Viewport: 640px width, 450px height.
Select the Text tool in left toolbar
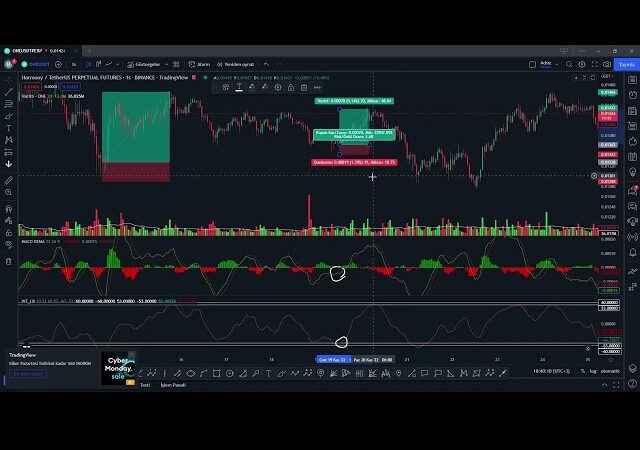(x=9, y=128)
